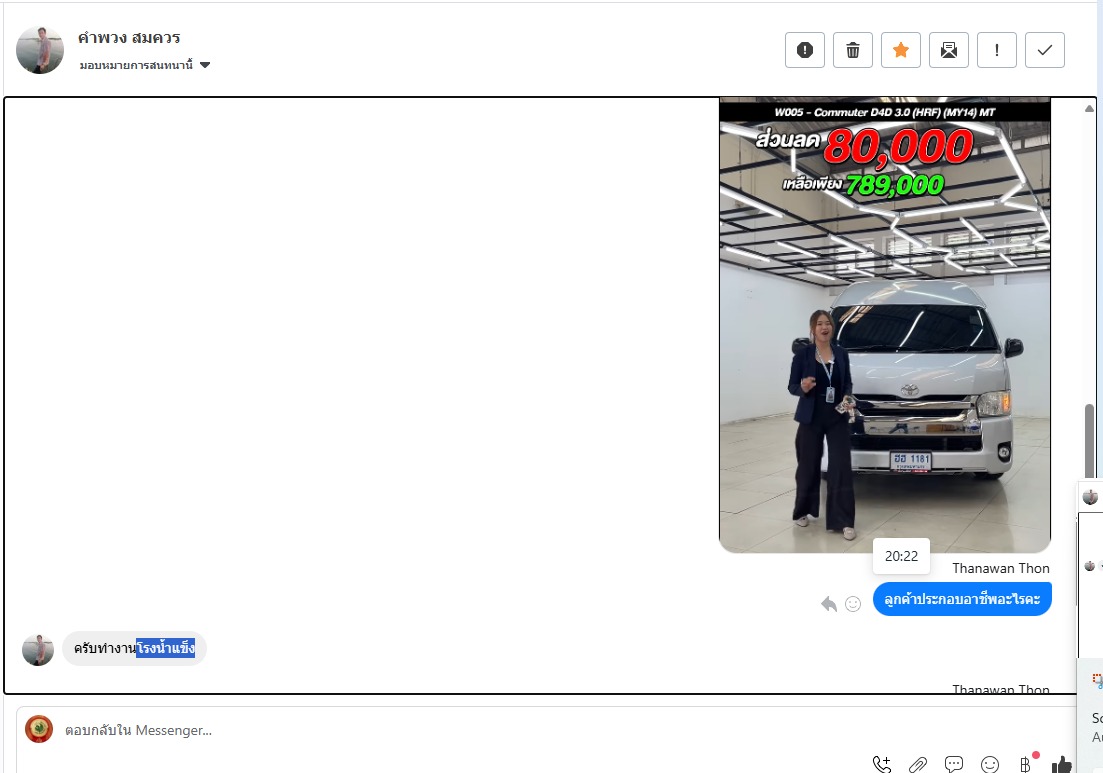The image size is (1103, 773).
Task: Open the assign conversation dropdown
Action: [145, 65]
